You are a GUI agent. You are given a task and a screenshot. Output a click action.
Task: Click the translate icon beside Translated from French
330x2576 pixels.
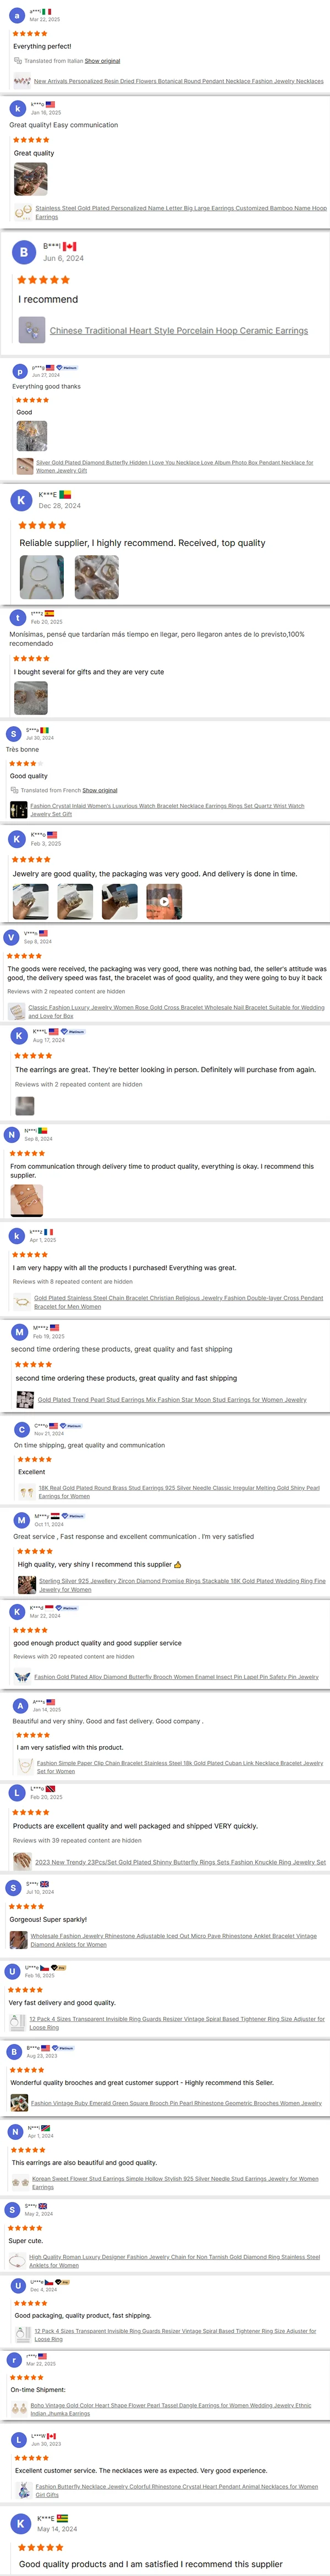pyautogui.click(x=15, y=790)
